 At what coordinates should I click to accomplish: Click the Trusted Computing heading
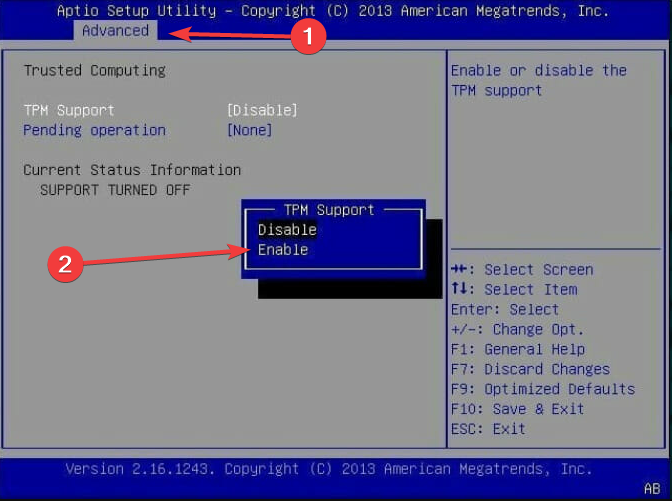click(94, 70)
